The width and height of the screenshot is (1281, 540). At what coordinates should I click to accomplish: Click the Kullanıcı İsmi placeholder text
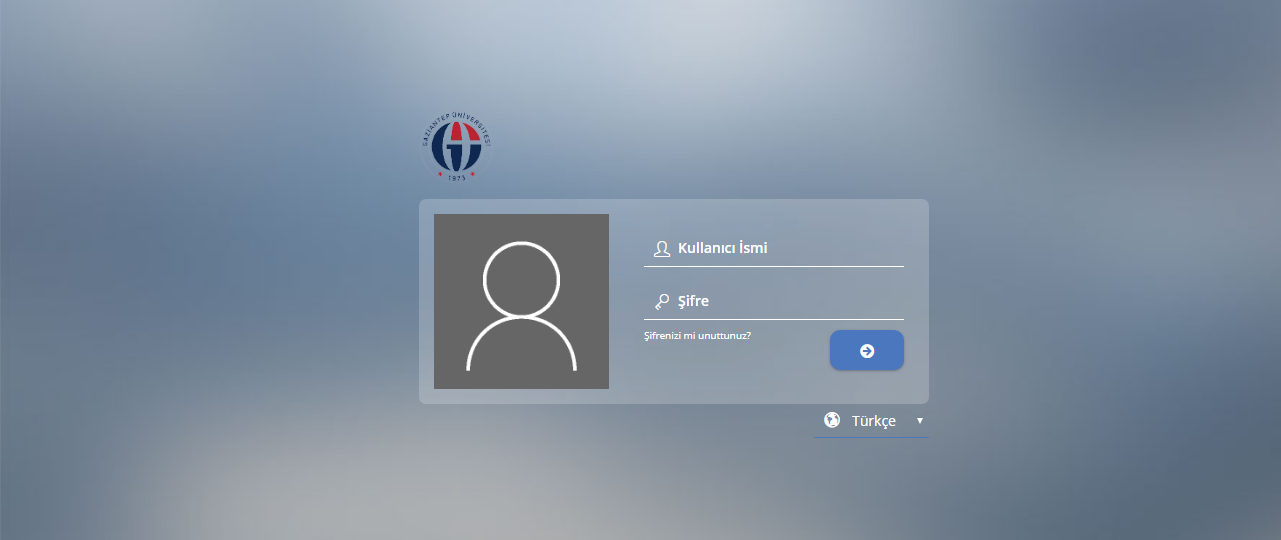[x=722, y=248]
